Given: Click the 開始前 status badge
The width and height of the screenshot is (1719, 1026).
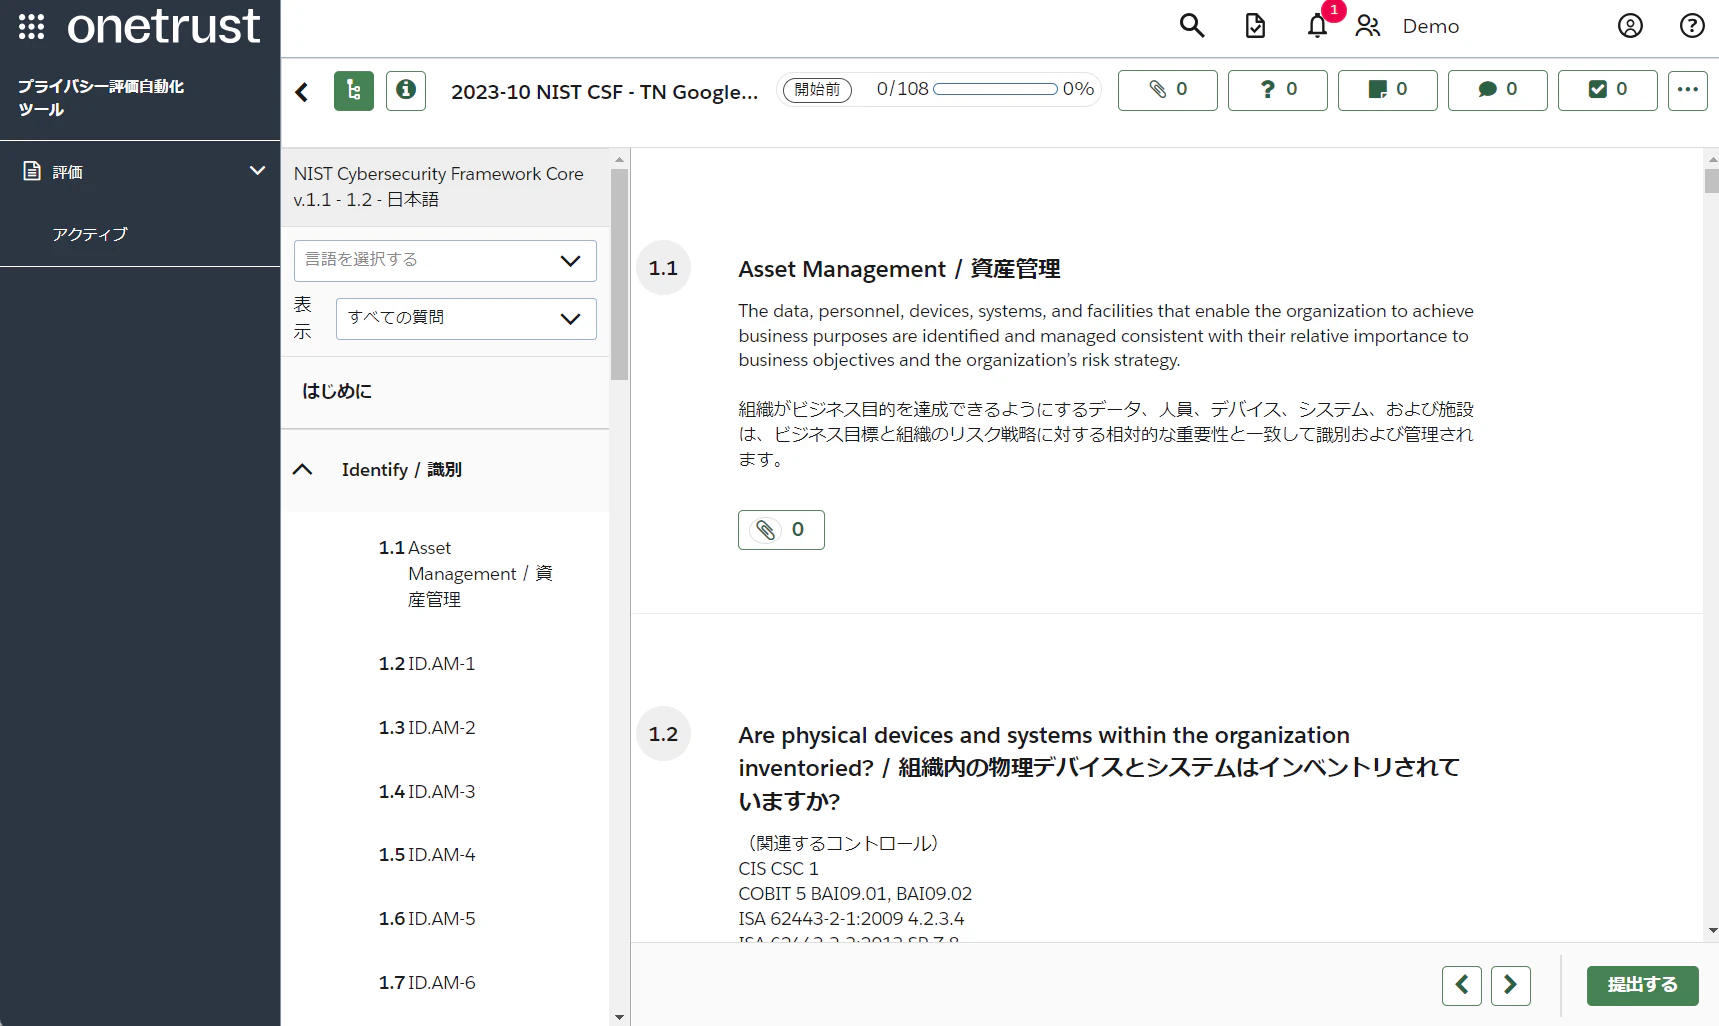Looking at the screenshot, I should 817,90.
